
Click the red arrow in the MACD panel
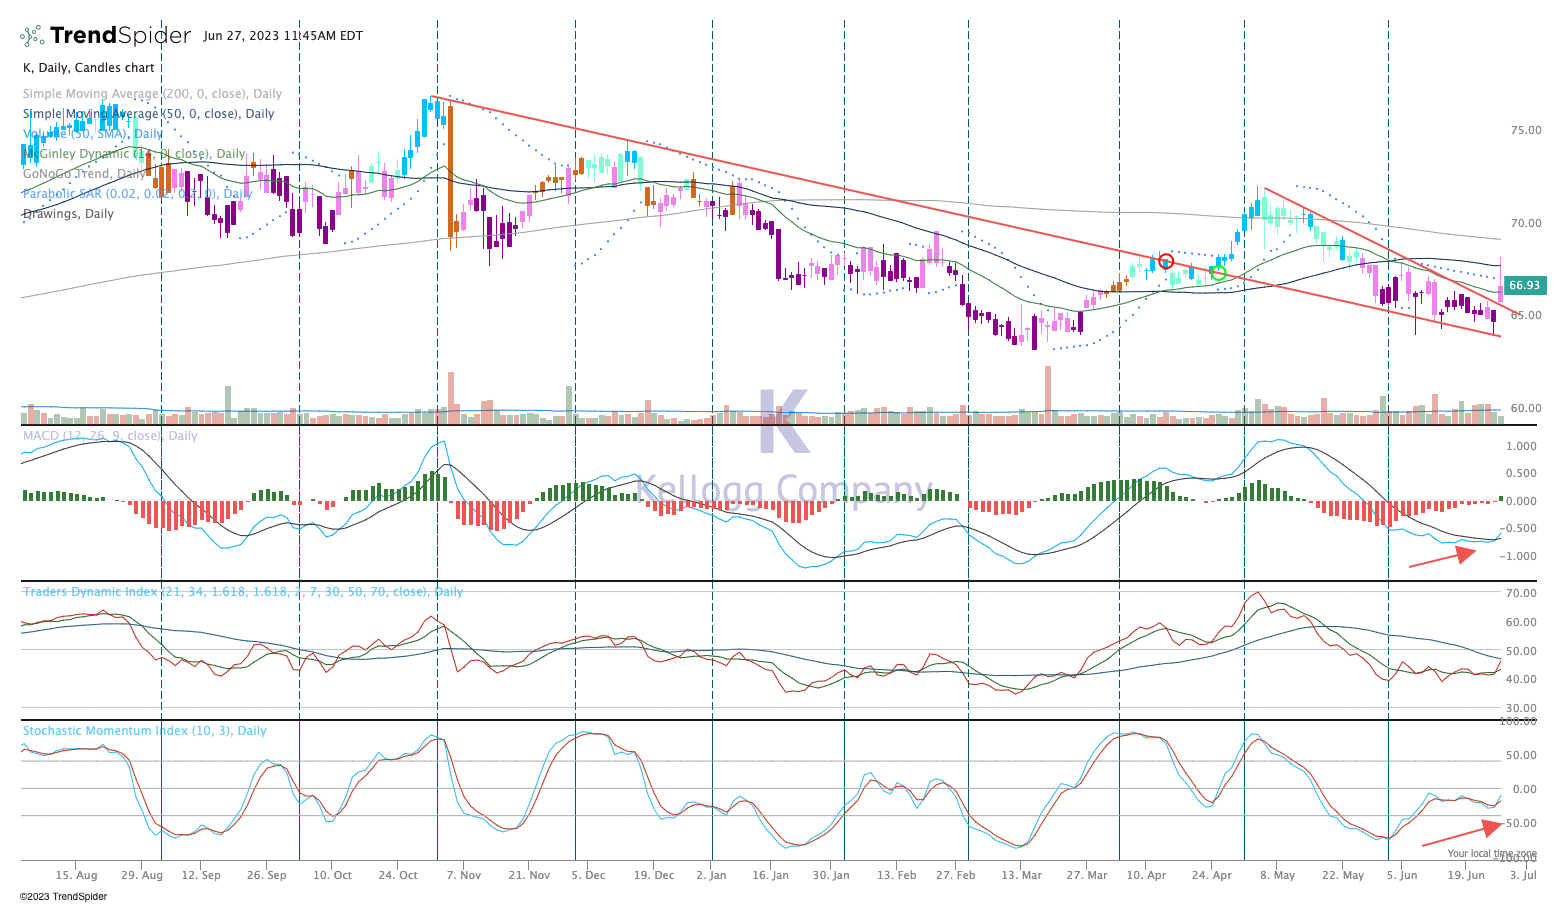pos(1442,557)
